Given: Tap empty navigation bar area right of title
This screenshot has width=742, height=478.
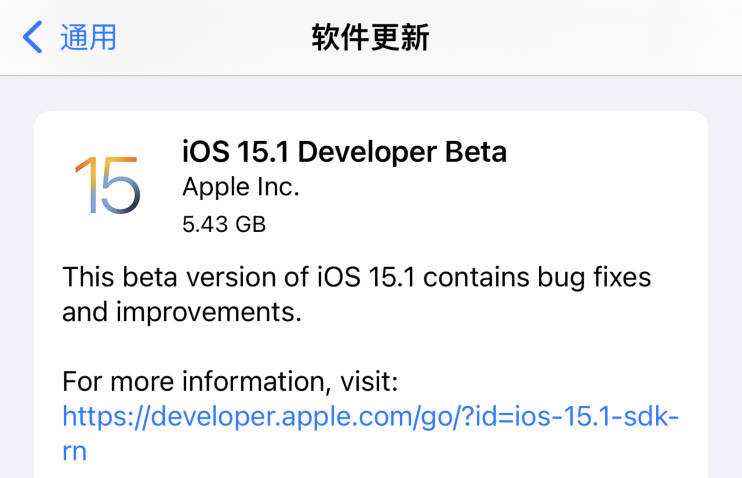Looking at the screenshot, I should click(600, 38).
